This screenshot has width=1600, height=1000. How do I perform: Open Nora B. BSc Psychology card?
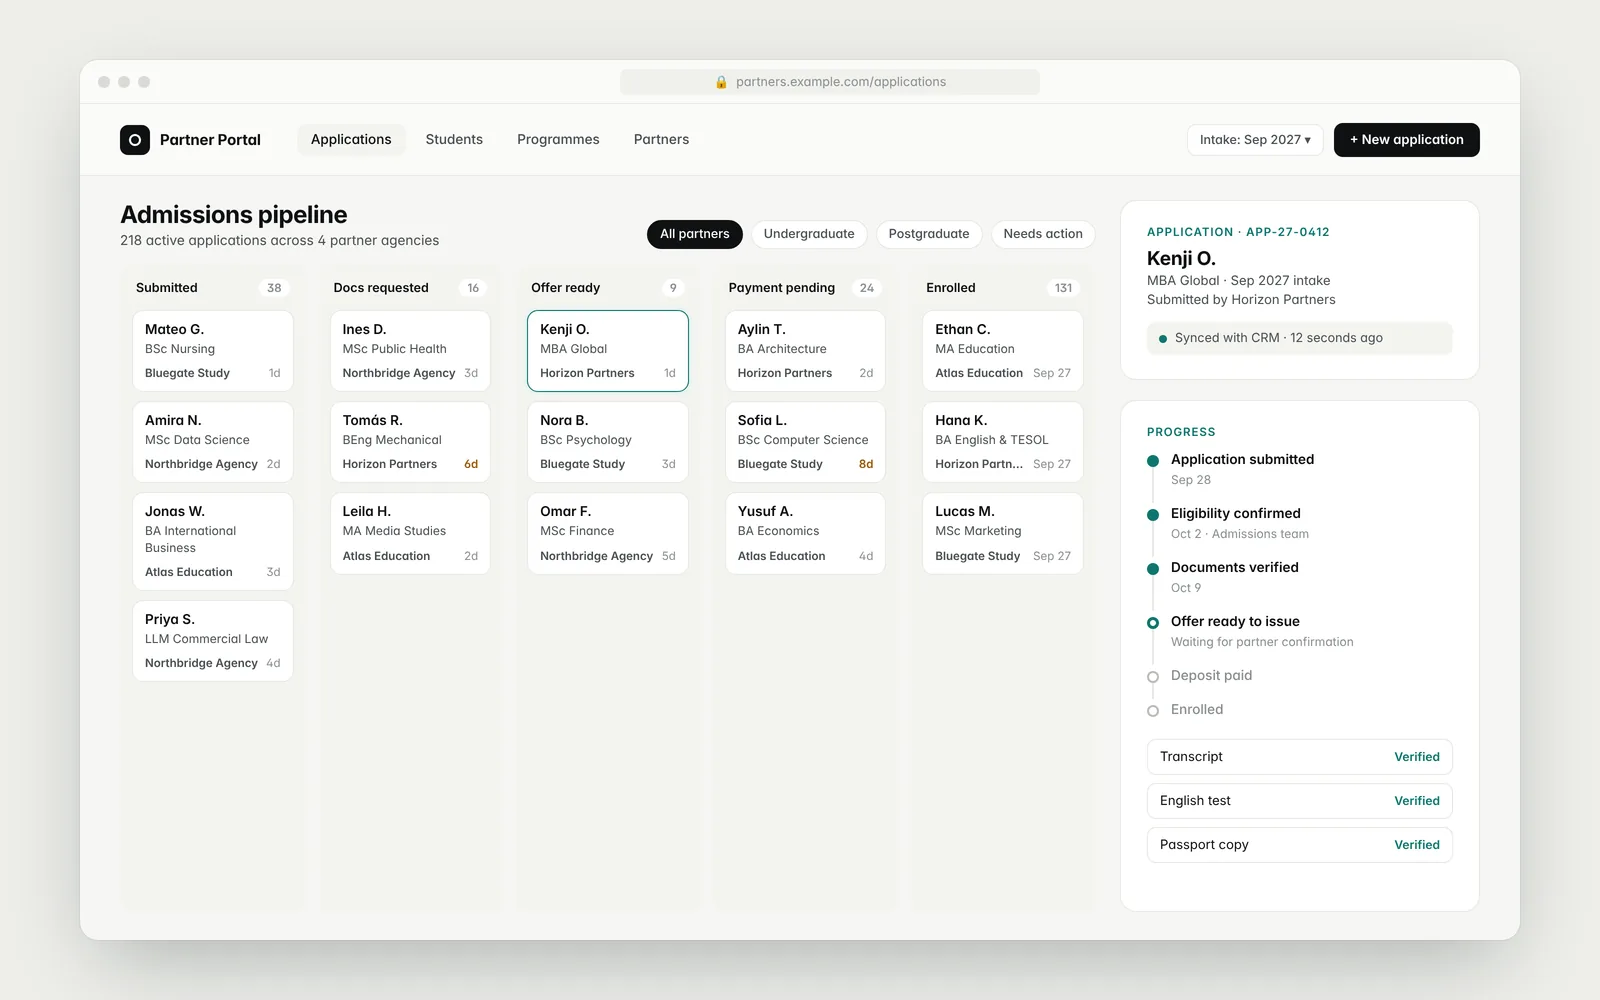click(x=608, y=442)
